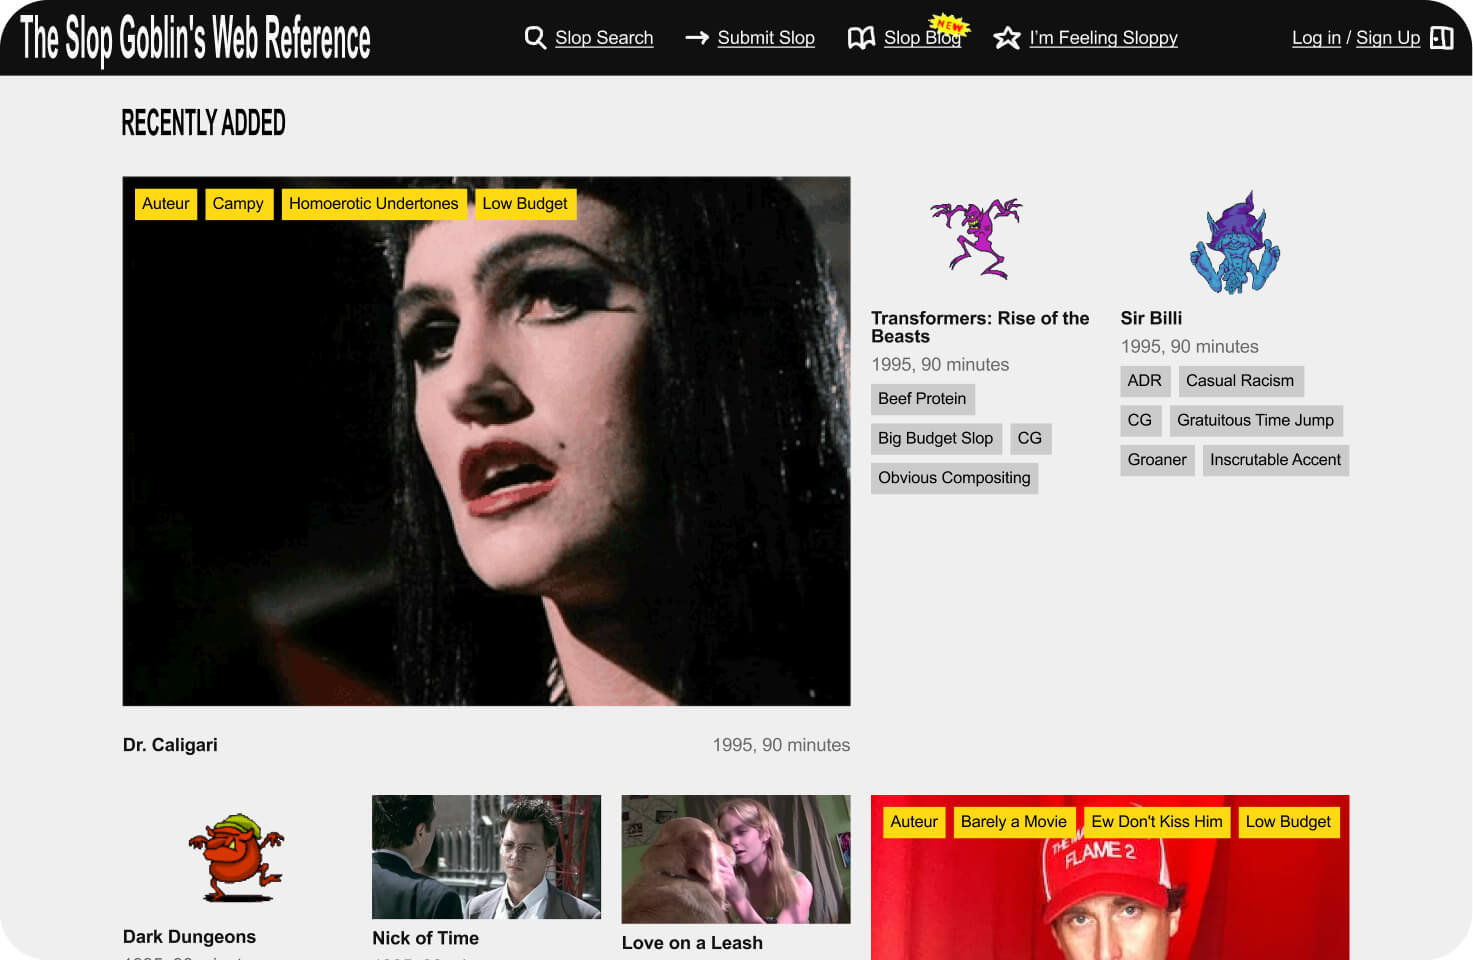Click the login door icon

pyautogui.click(x=1441, y=38)
